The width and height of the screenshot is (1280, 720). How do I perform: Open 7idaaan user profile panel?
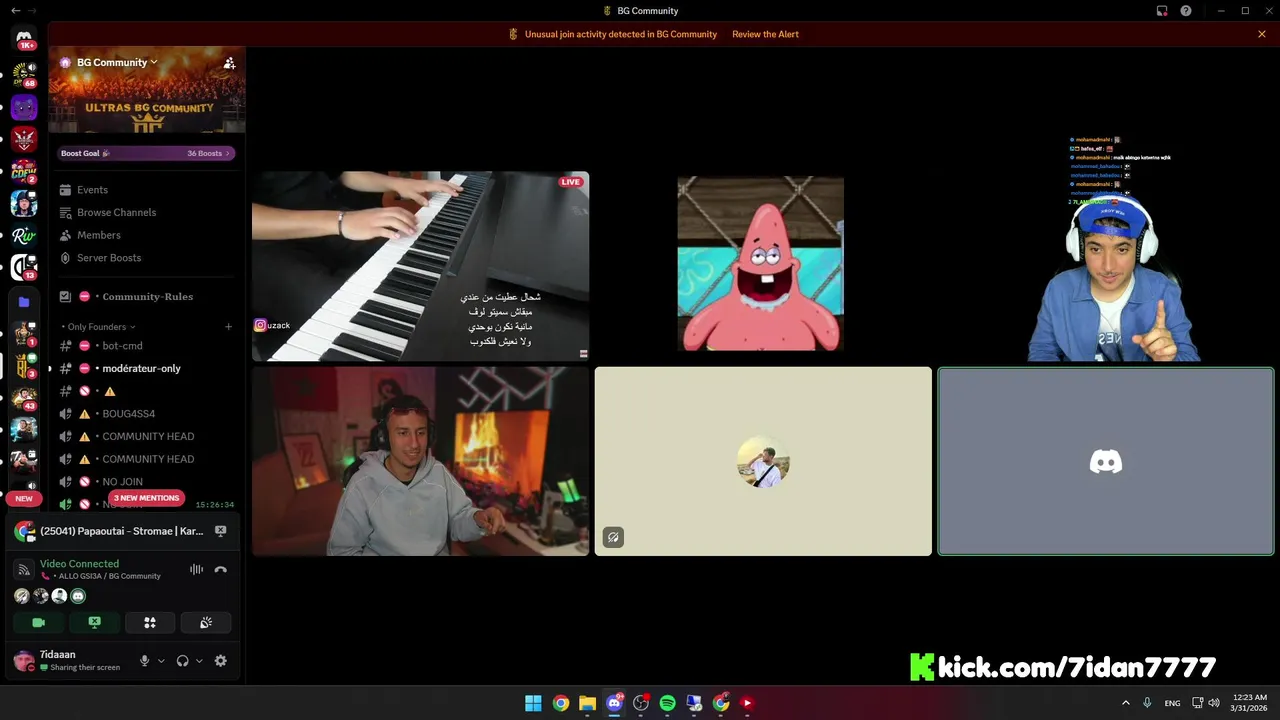68,660
